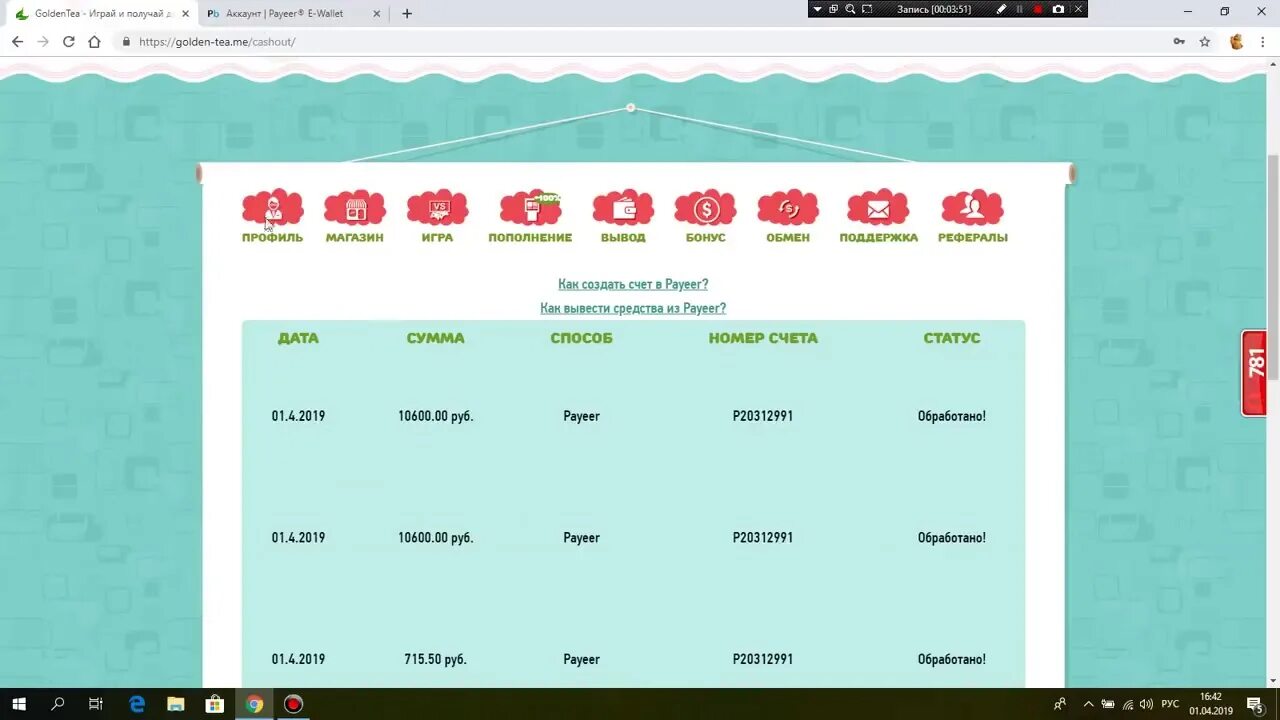Screen dimensions: 1280x720
Task: Show hidden system tray icons
Action: [1088, 704]
